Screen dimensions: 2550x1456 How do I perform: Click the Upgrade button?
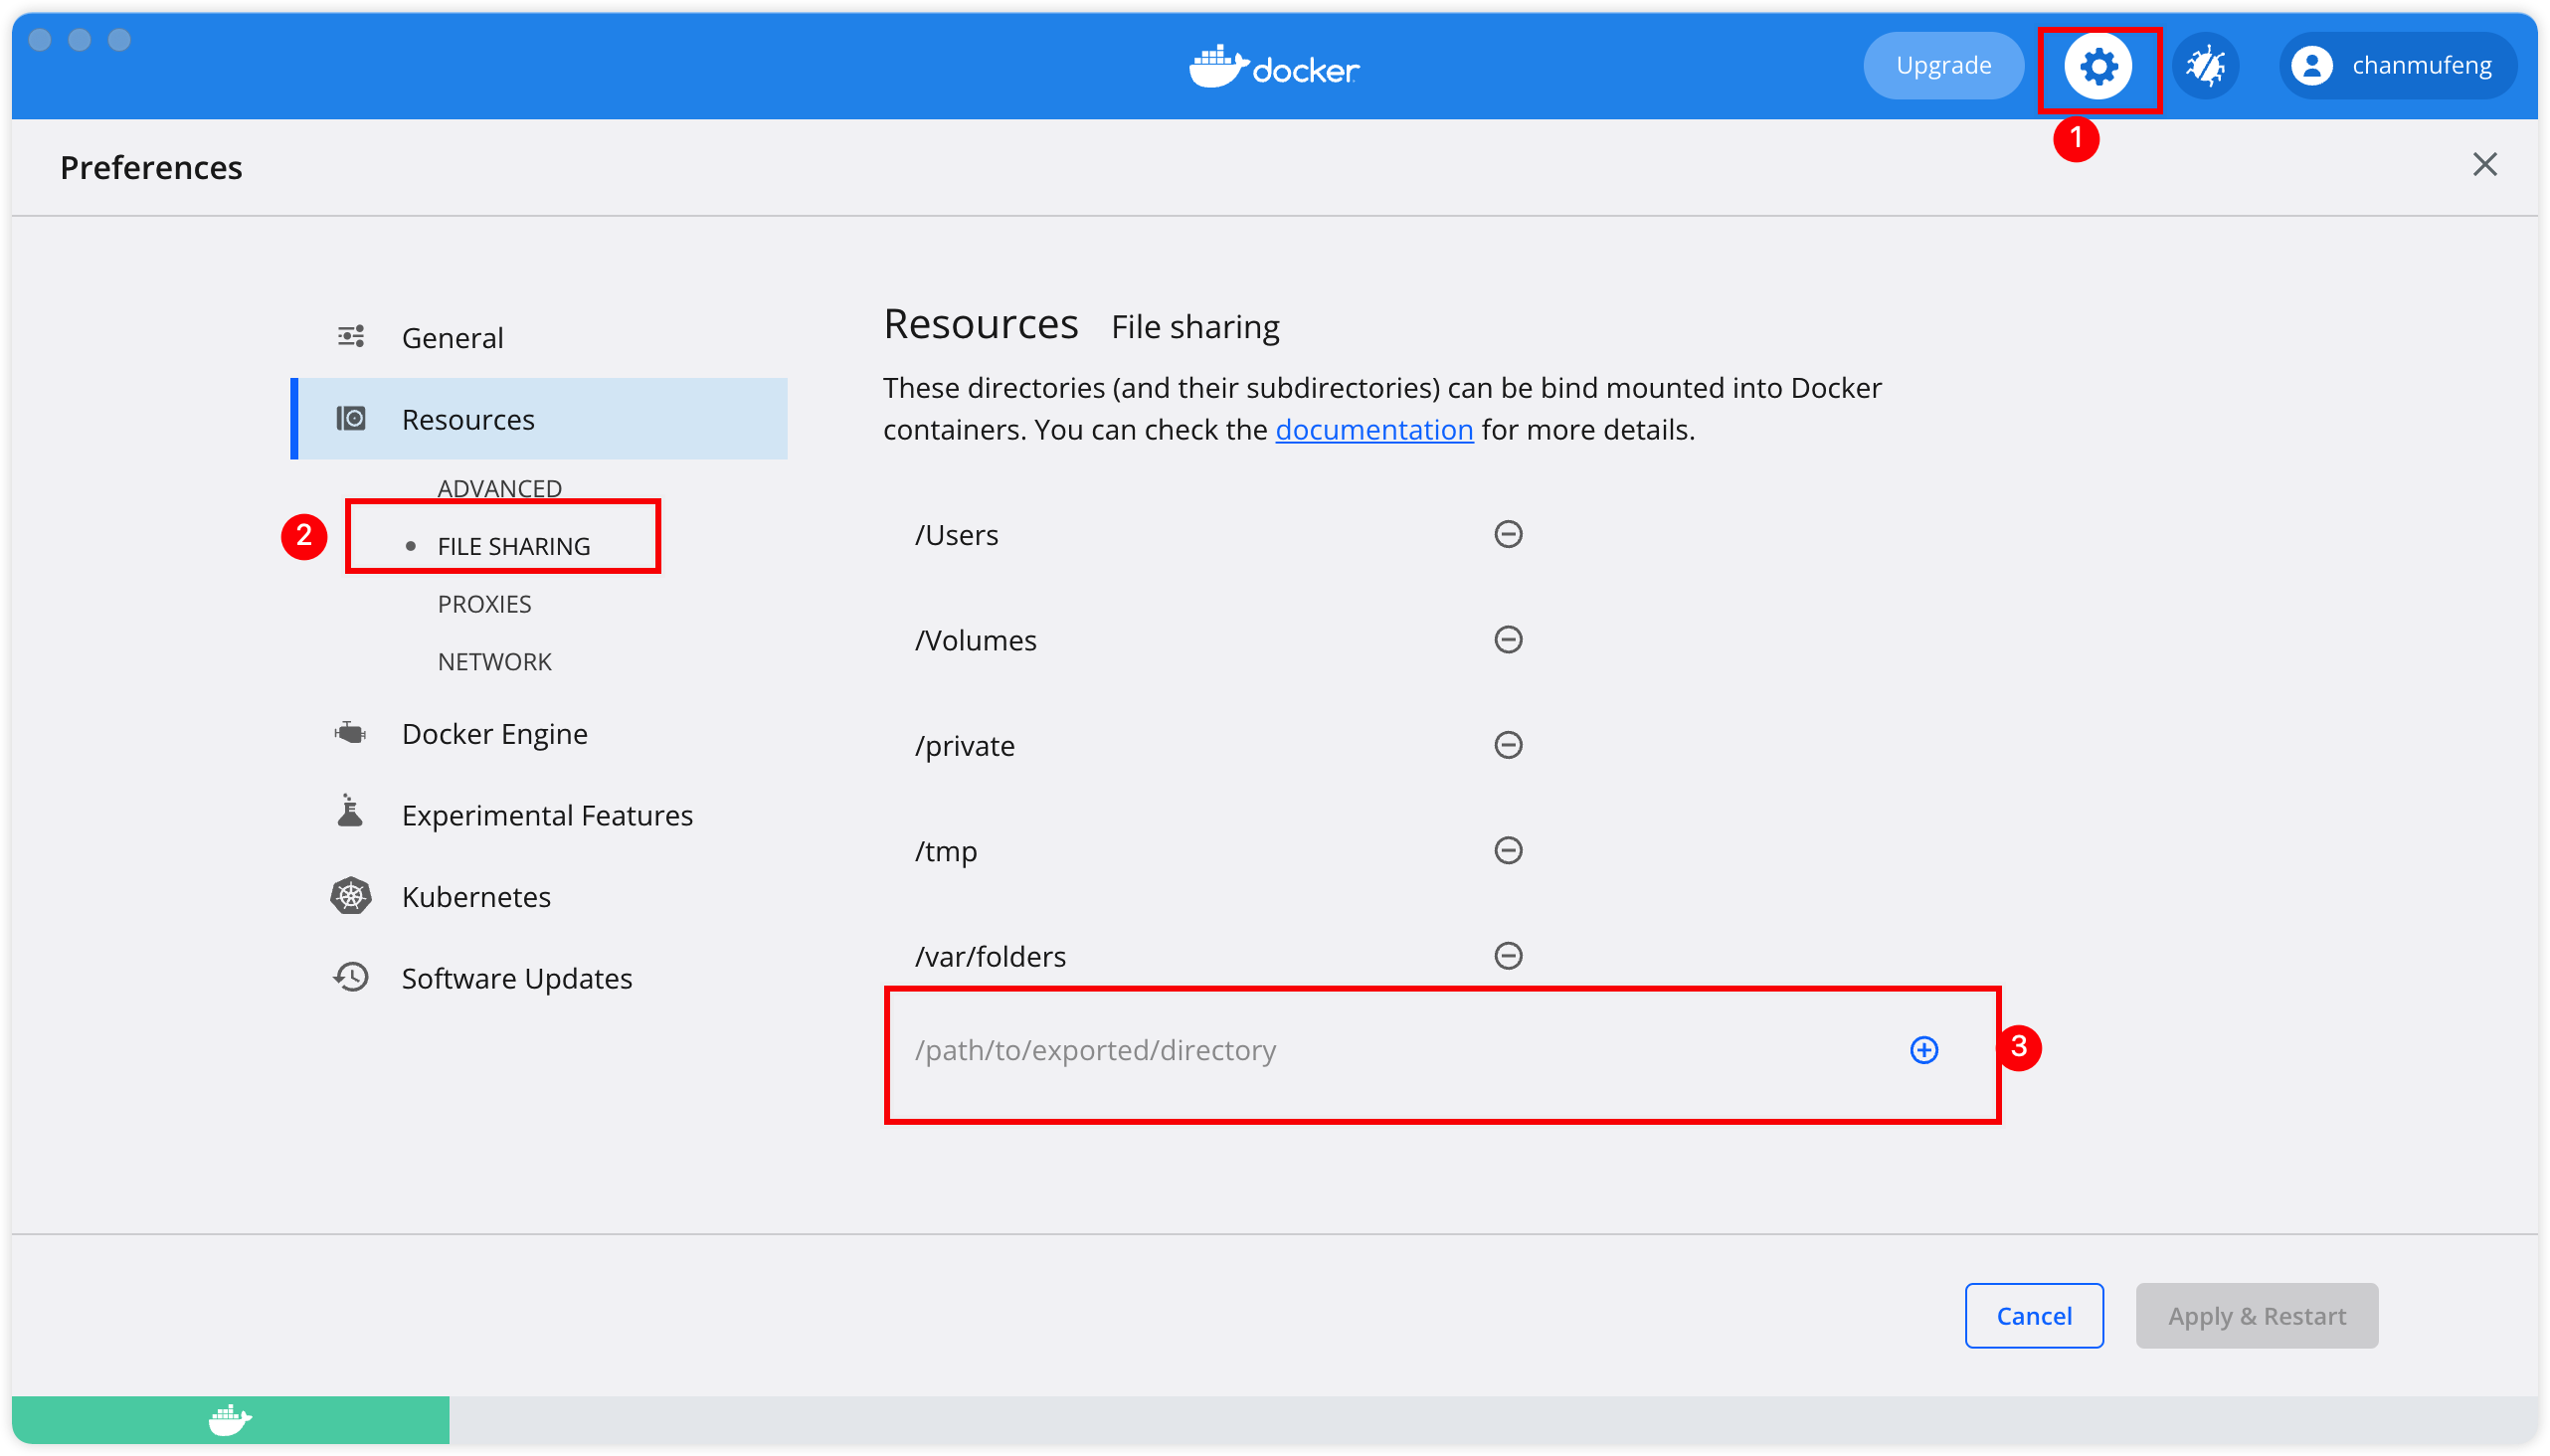click(x=1944, y=65)
